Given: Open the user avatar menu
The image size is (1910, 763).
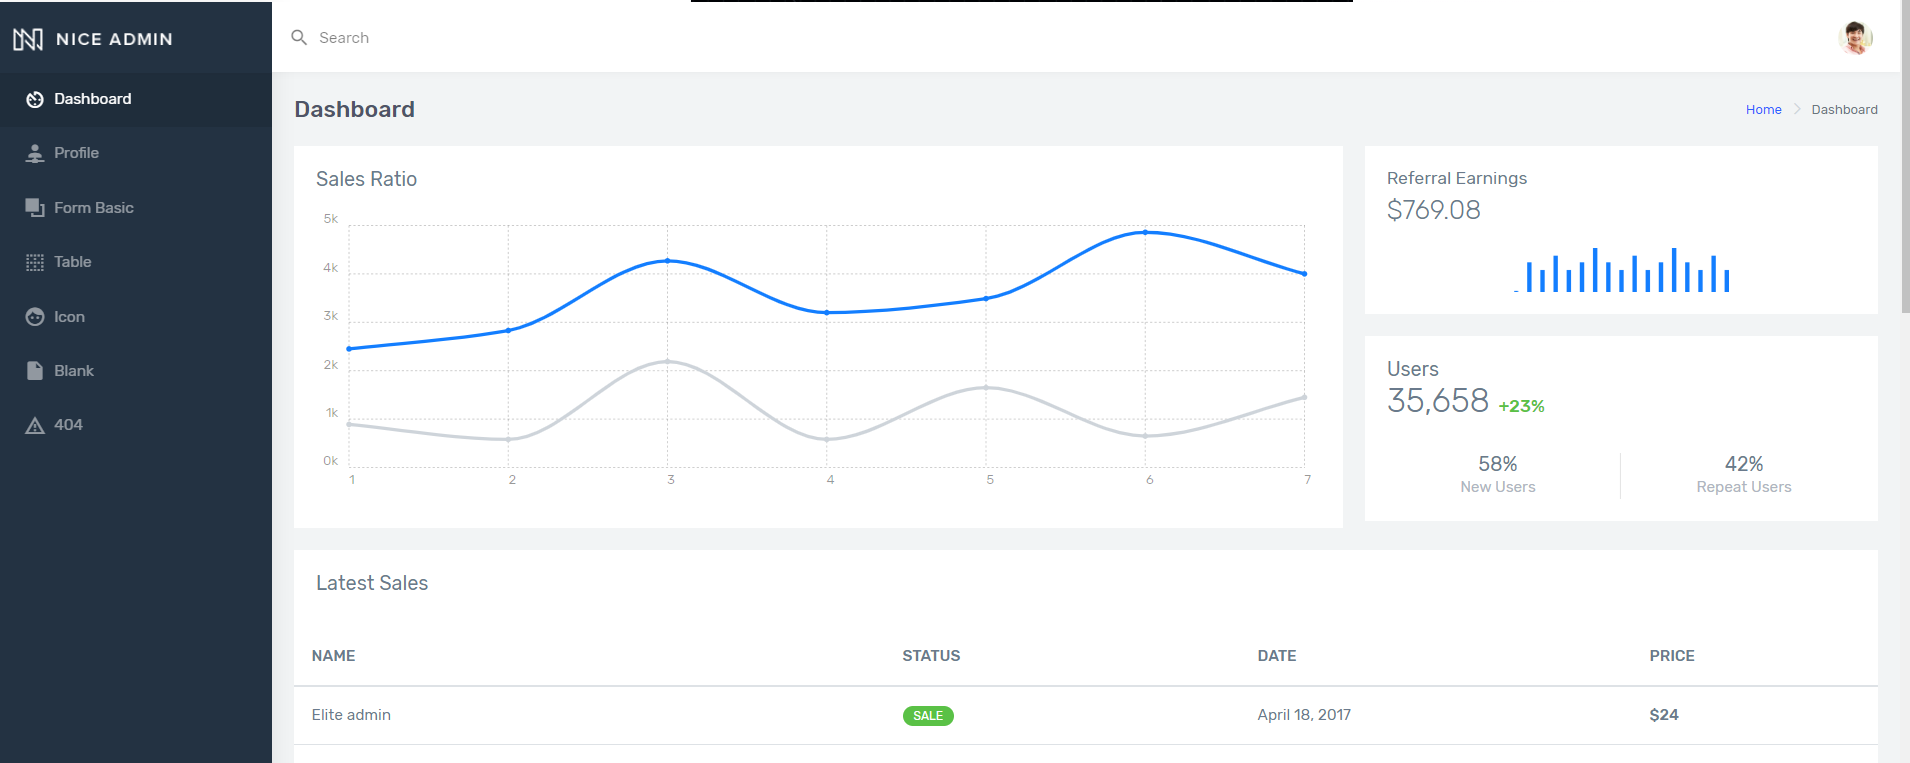Looking at the screenshot, I should click(1855, 38).
